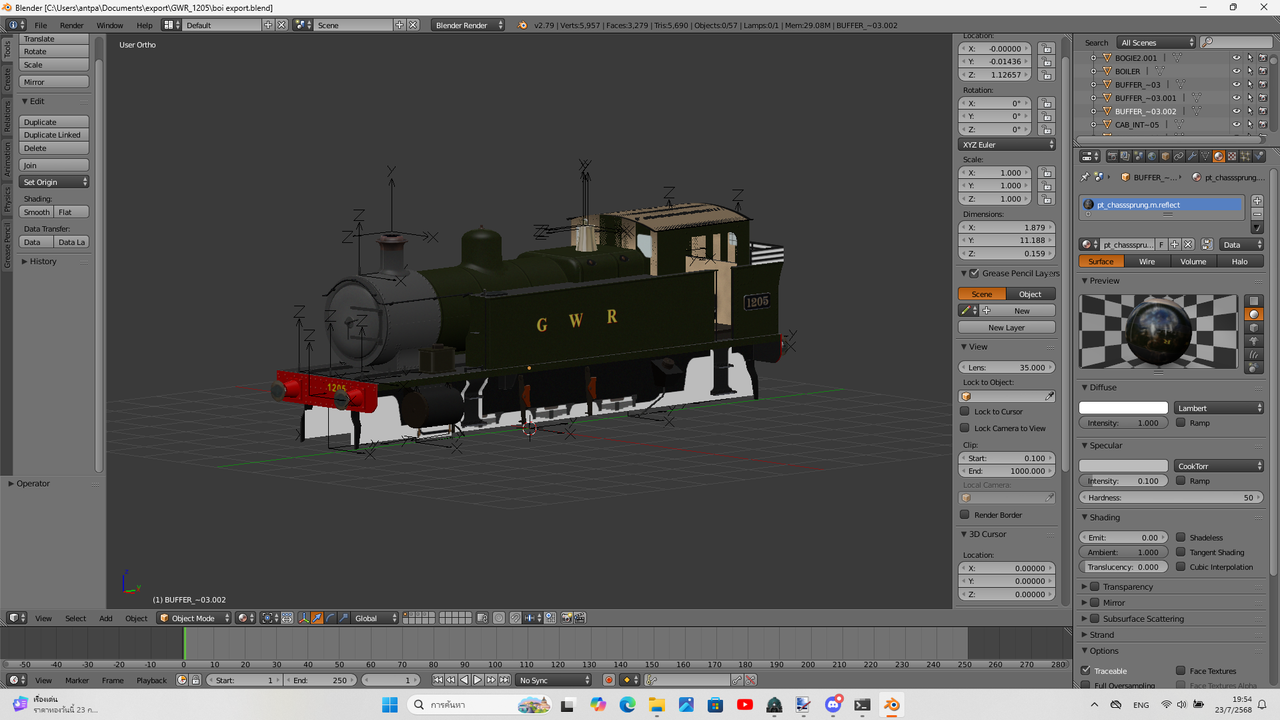This screenshot has width=1280, height=720.
Task: Toggle visibility eye for BOILER object
Action: coord(1236,71)
